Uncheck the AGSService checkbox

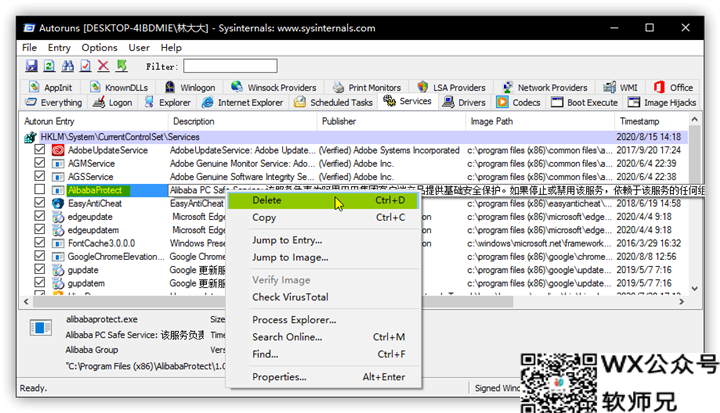pos(39,176)
